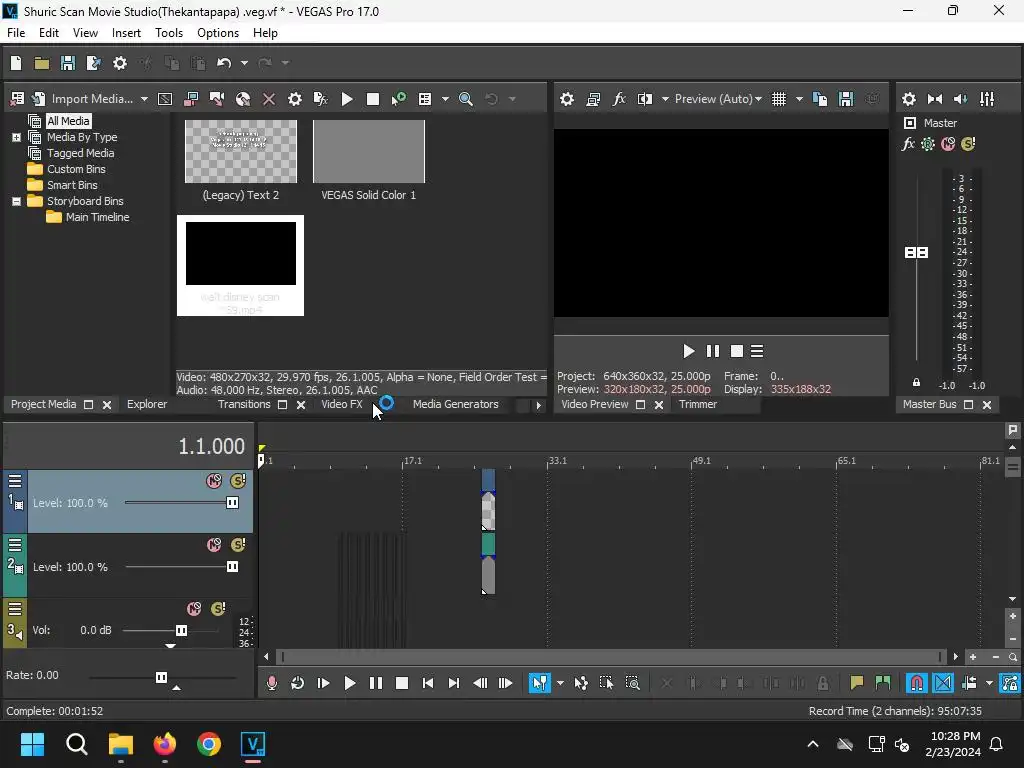Create a new project with the New icon
The width and height of the screenshot is (1024, 768).
pos(16,63)
